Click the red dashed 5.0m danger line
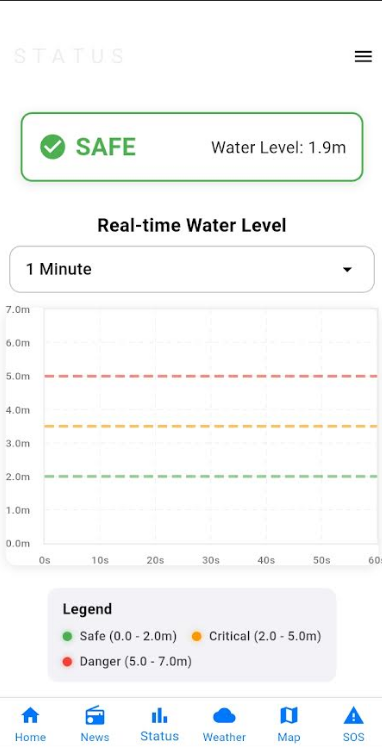 pyautogui.click(x=210, y=376)
